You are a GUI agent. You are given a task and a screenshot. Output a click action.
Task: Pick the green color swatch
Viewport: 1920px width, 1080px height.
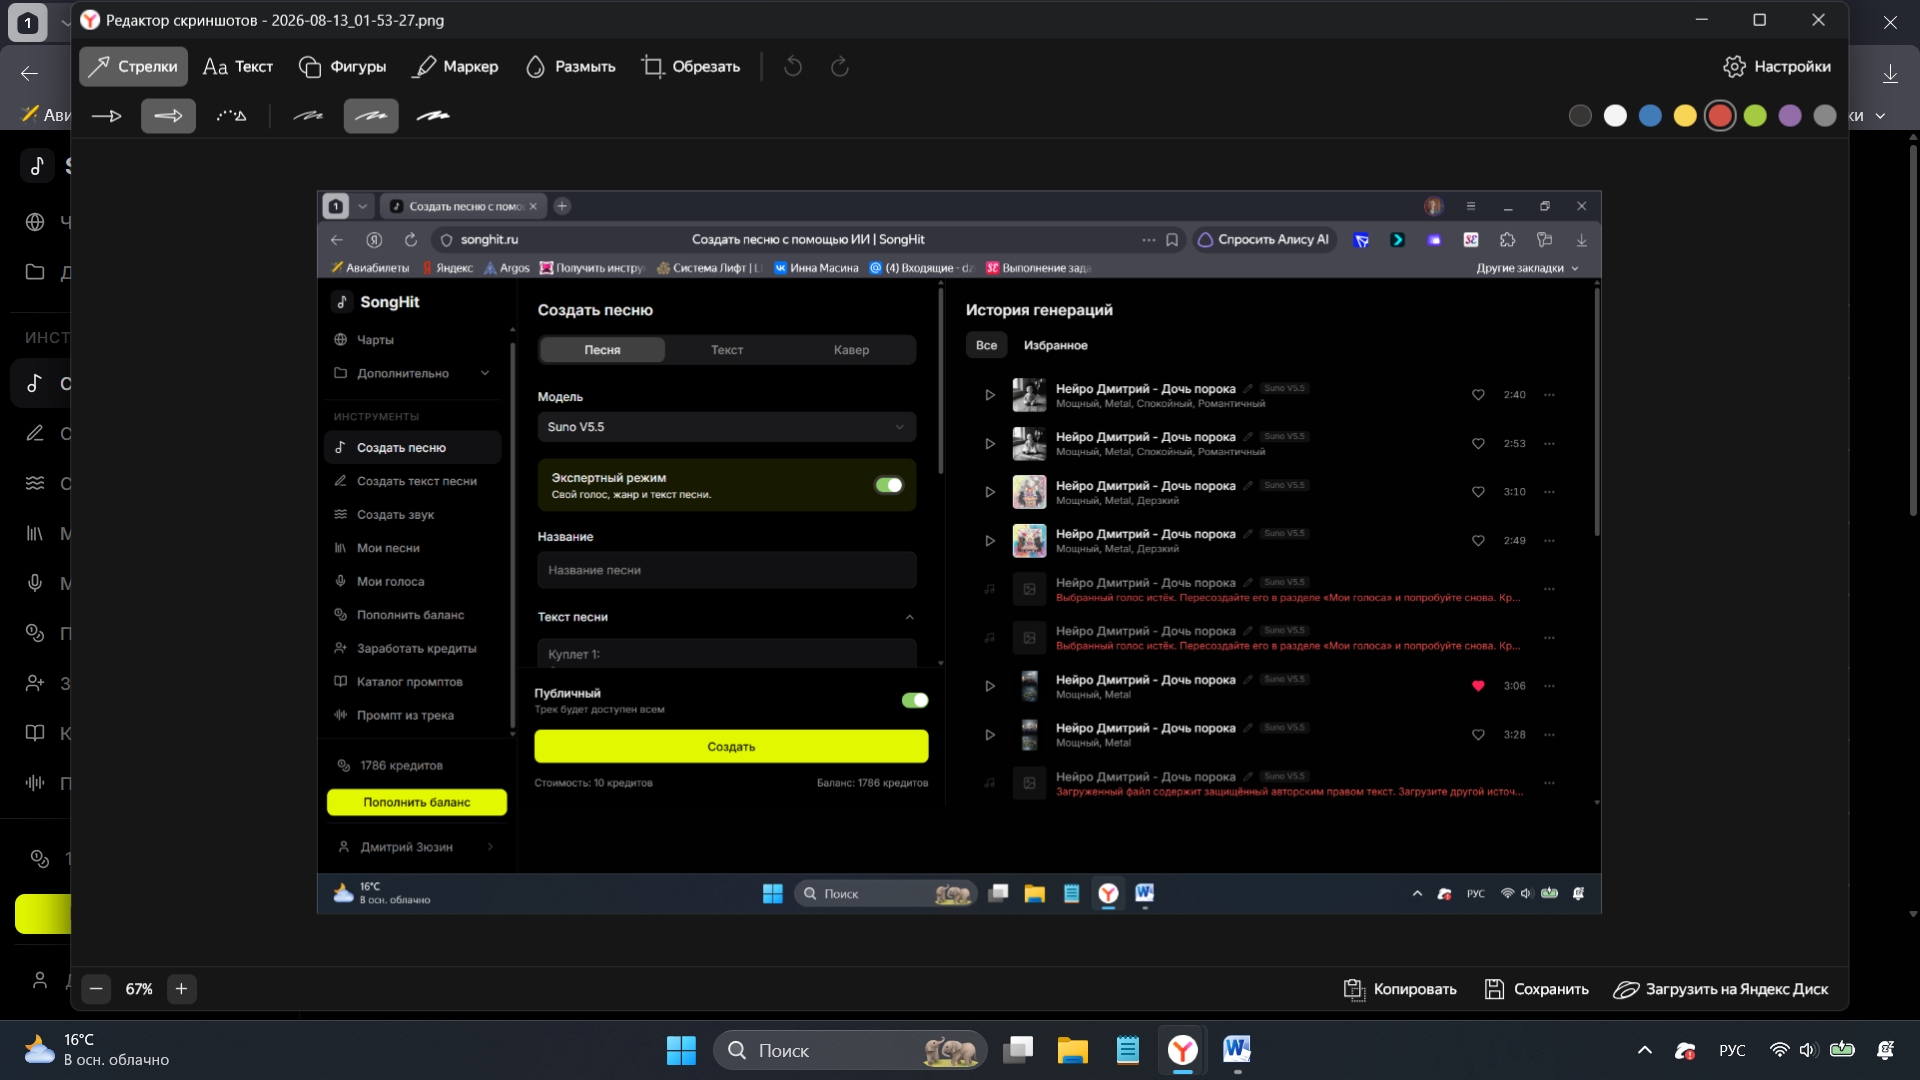[1755, 116]
